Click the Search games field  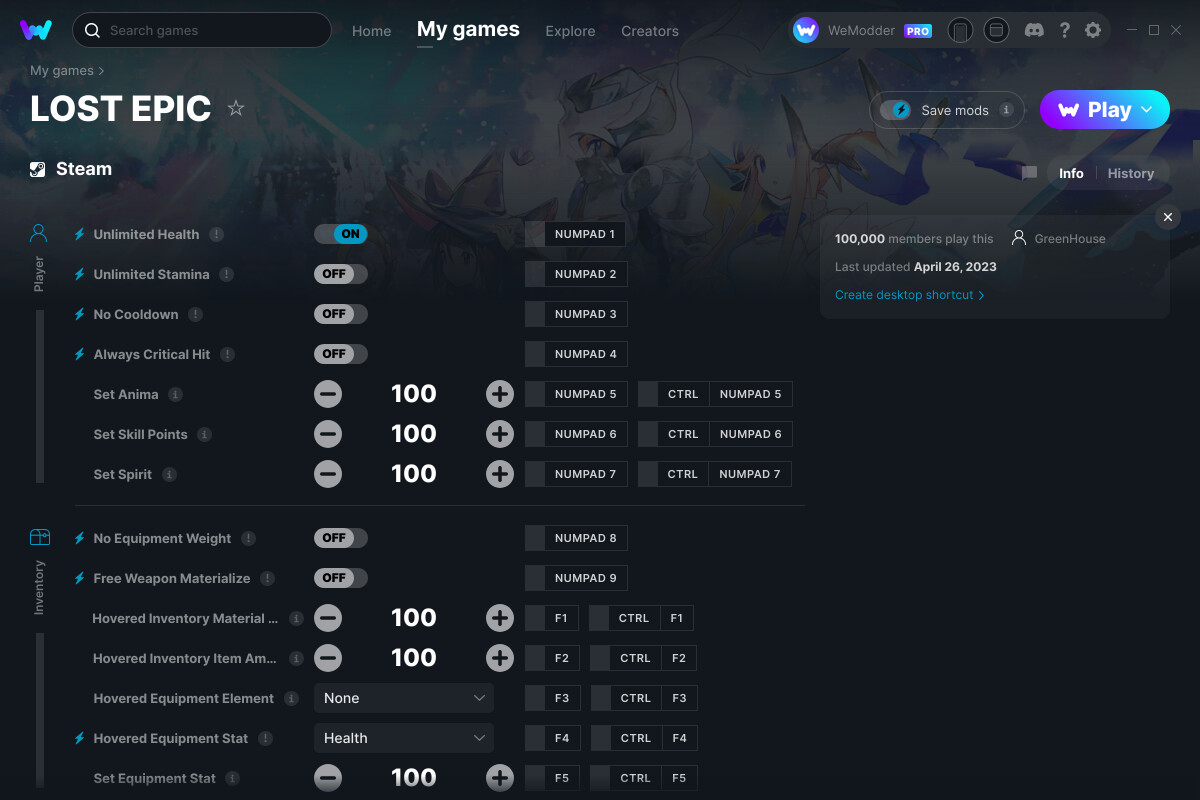202,30
